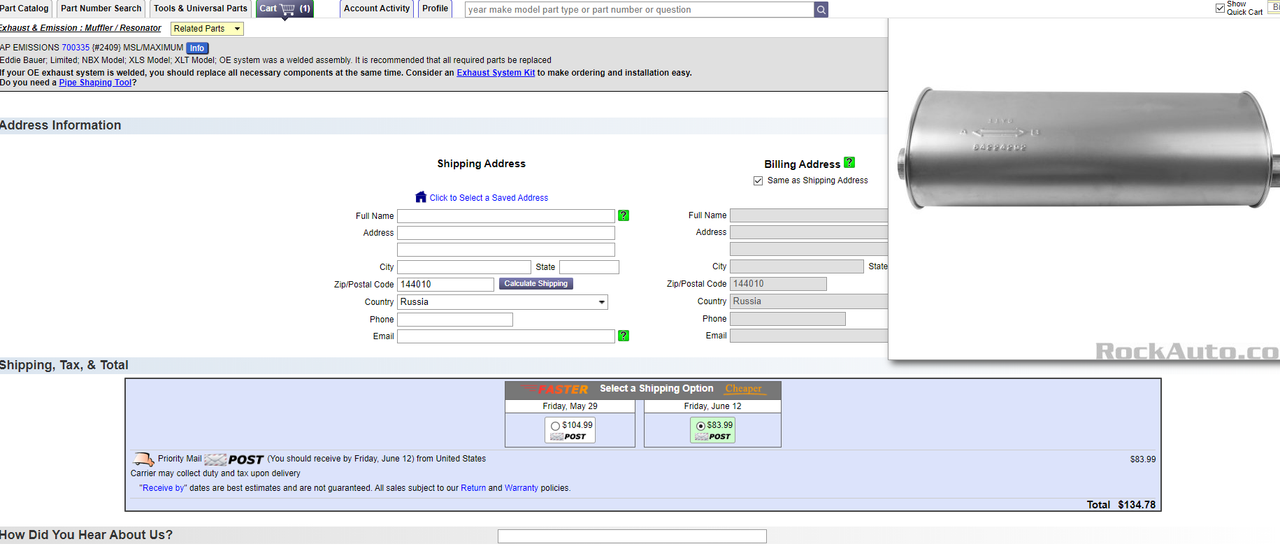1280x549 pixels.
Task: Open the Country dropdown showing Russia
Action: pyautogui.click(x=502, y=302)
